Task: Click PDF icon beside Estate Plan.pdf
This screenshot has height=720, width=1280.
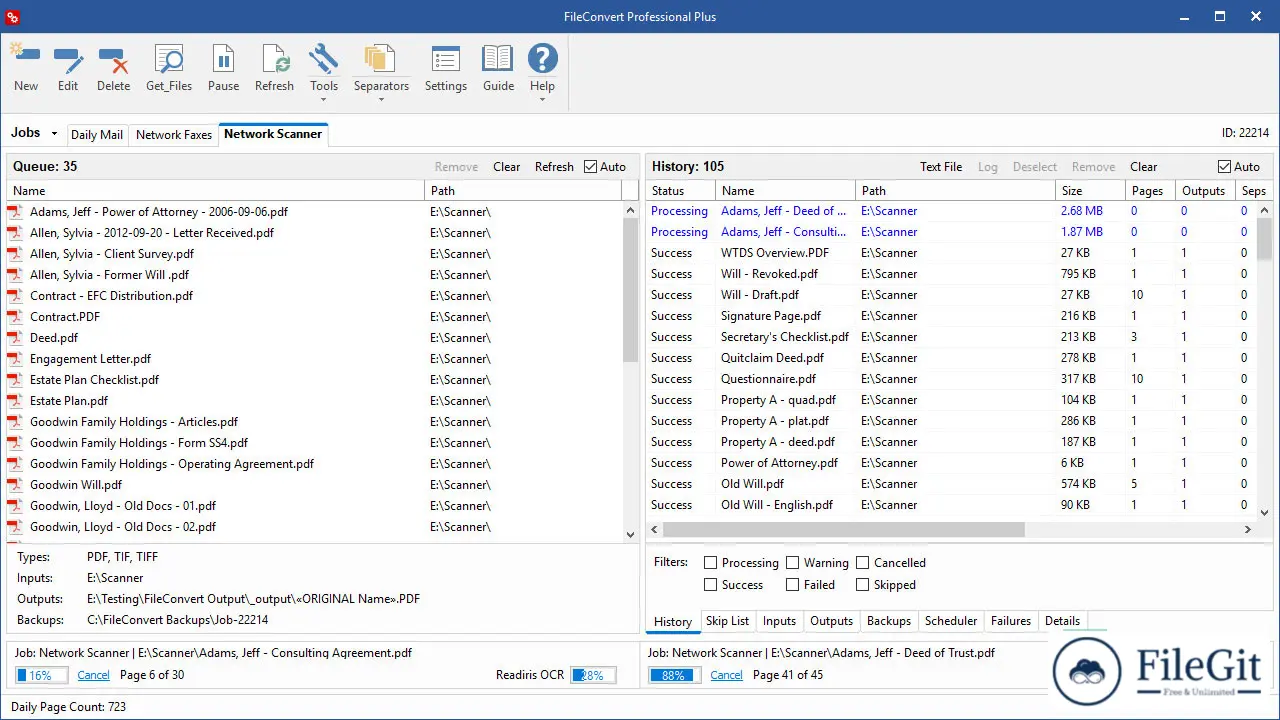Action: click(x=15, y=401)
